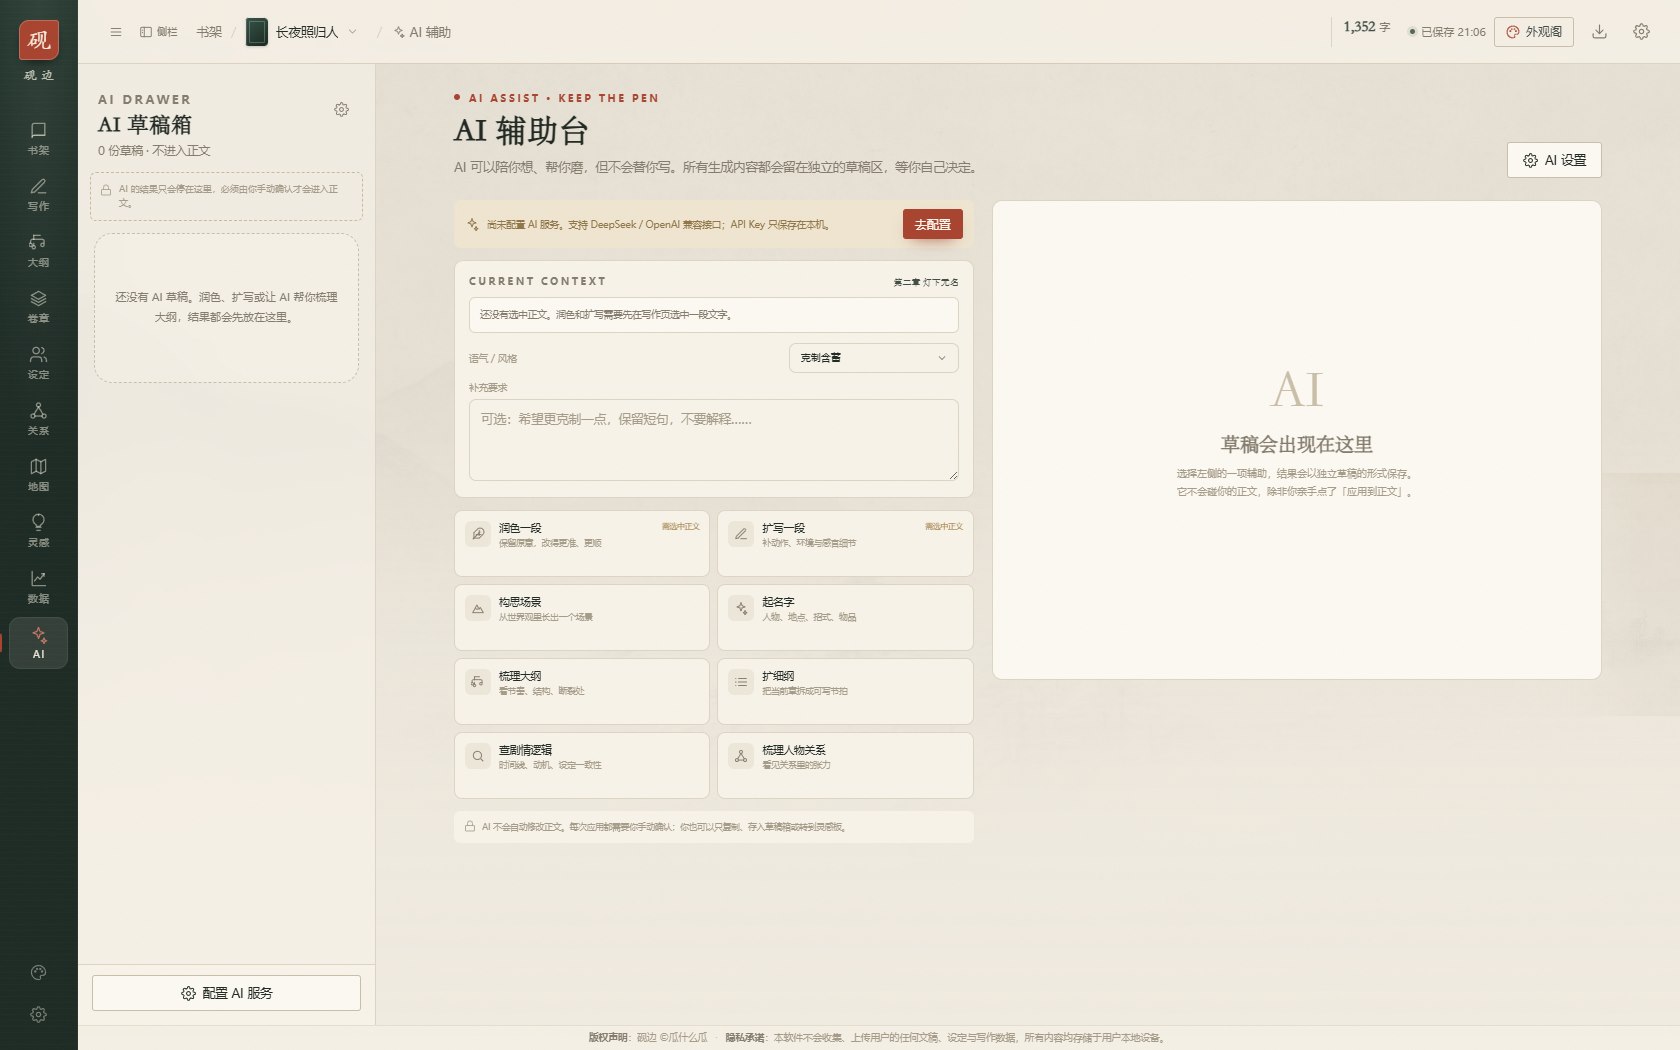This screenshot has height=1050, width=1680.
Task: Open top-right settings gear icon
Action: [1641, 32]
